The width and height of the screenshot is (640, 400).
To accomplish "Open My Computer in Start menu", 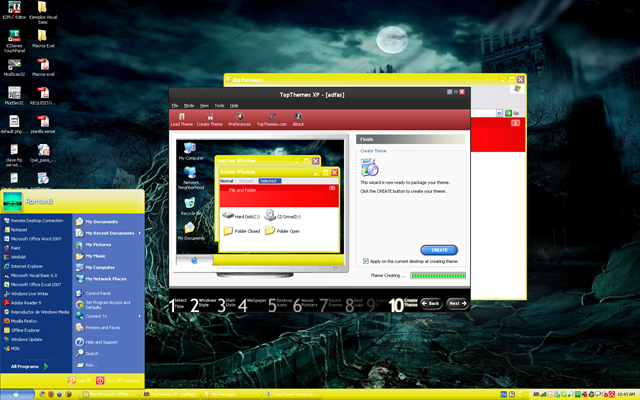I will tap(95, 267).
